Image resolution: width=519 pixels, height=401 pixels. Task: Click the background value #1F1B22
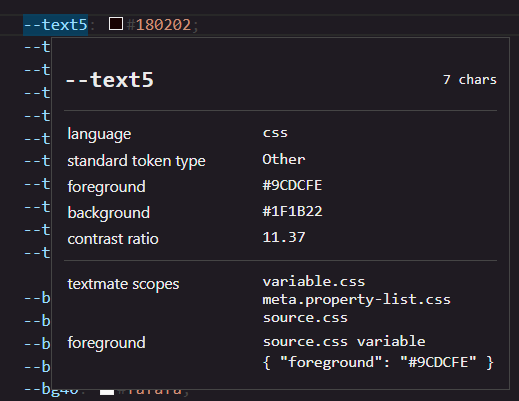[292, 211]
